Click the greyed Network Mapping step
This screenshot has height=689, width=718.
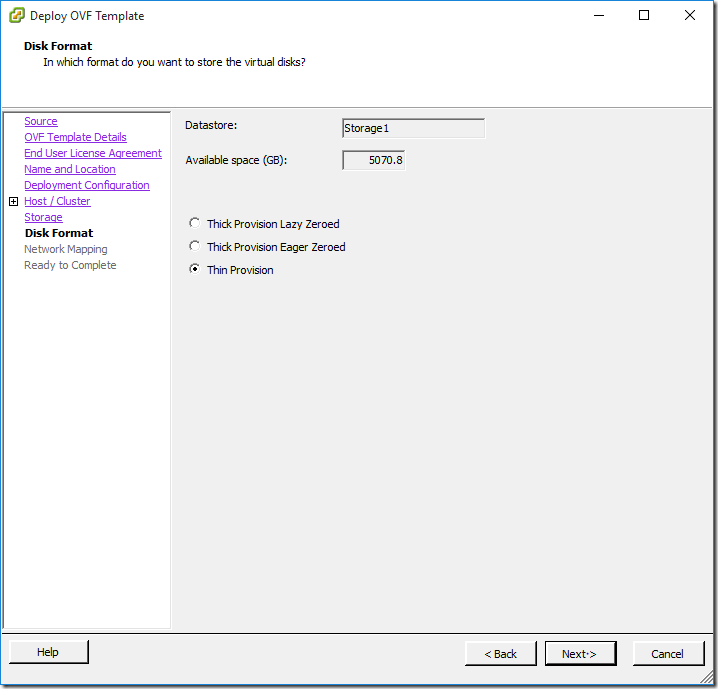66,250
